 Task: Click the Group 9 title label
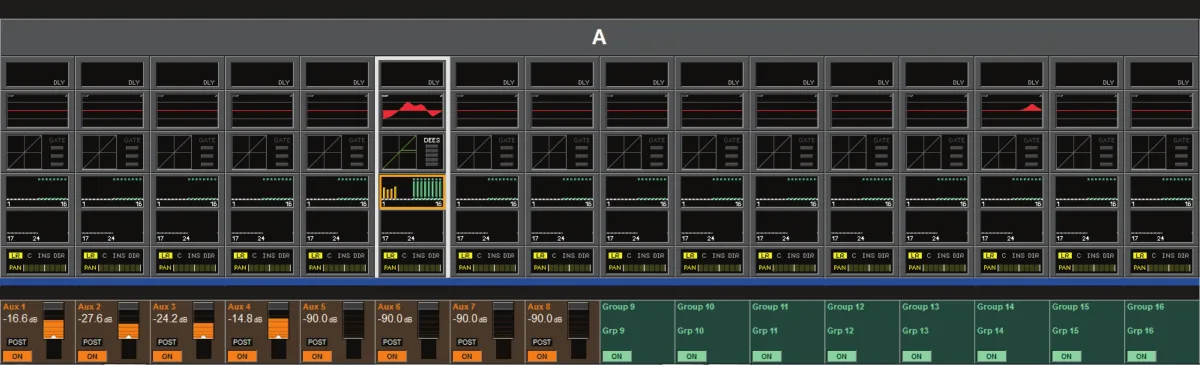(x=618, y=307)
